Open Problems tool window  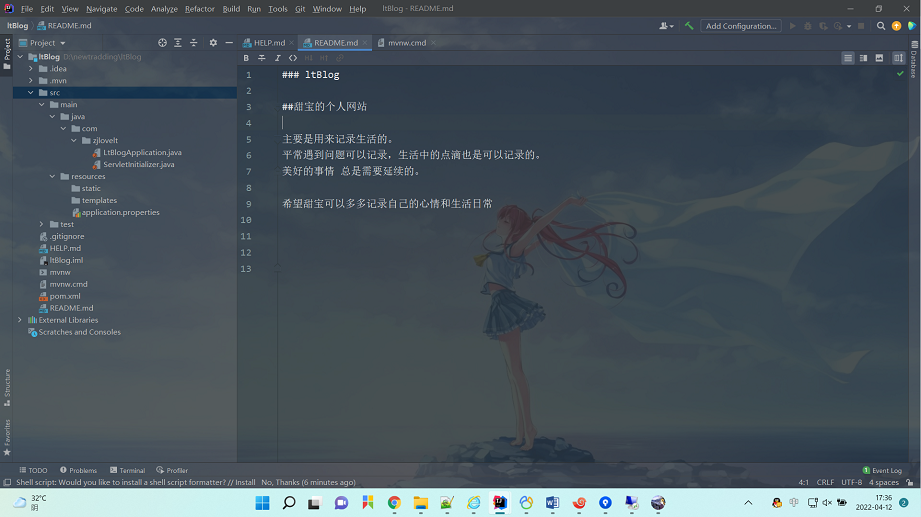pos(78,470)
